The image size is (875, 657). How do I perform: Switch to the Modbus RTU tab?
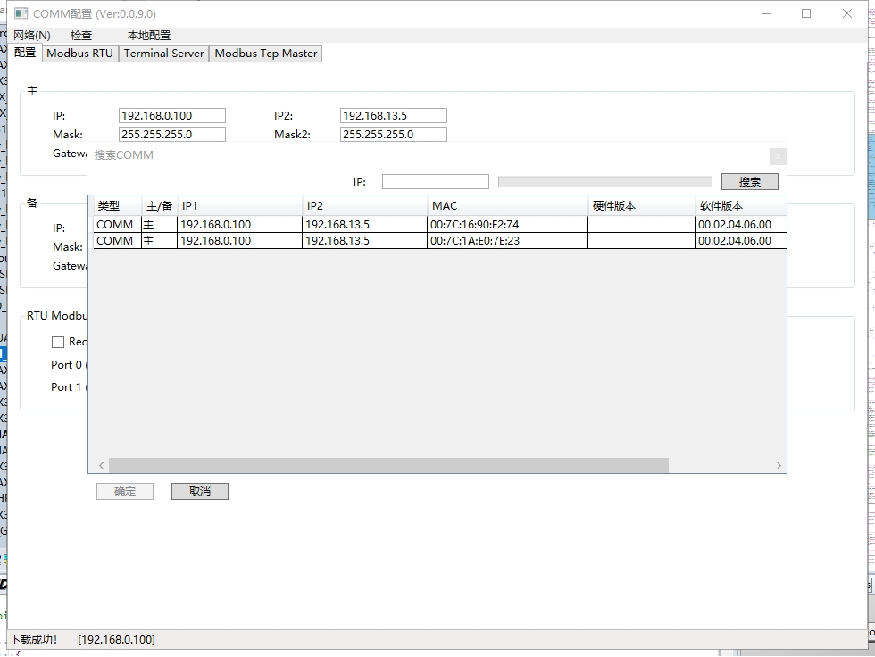coord(80,54)
